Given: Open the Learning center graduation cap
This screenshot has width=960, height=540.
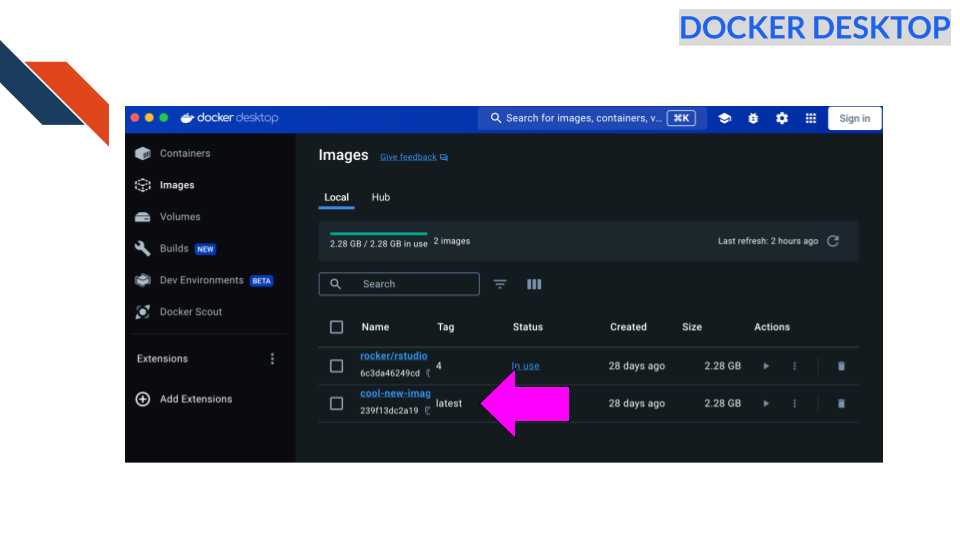Looking at the screenshot, I should pyautogui.click(x=724, y=118).
